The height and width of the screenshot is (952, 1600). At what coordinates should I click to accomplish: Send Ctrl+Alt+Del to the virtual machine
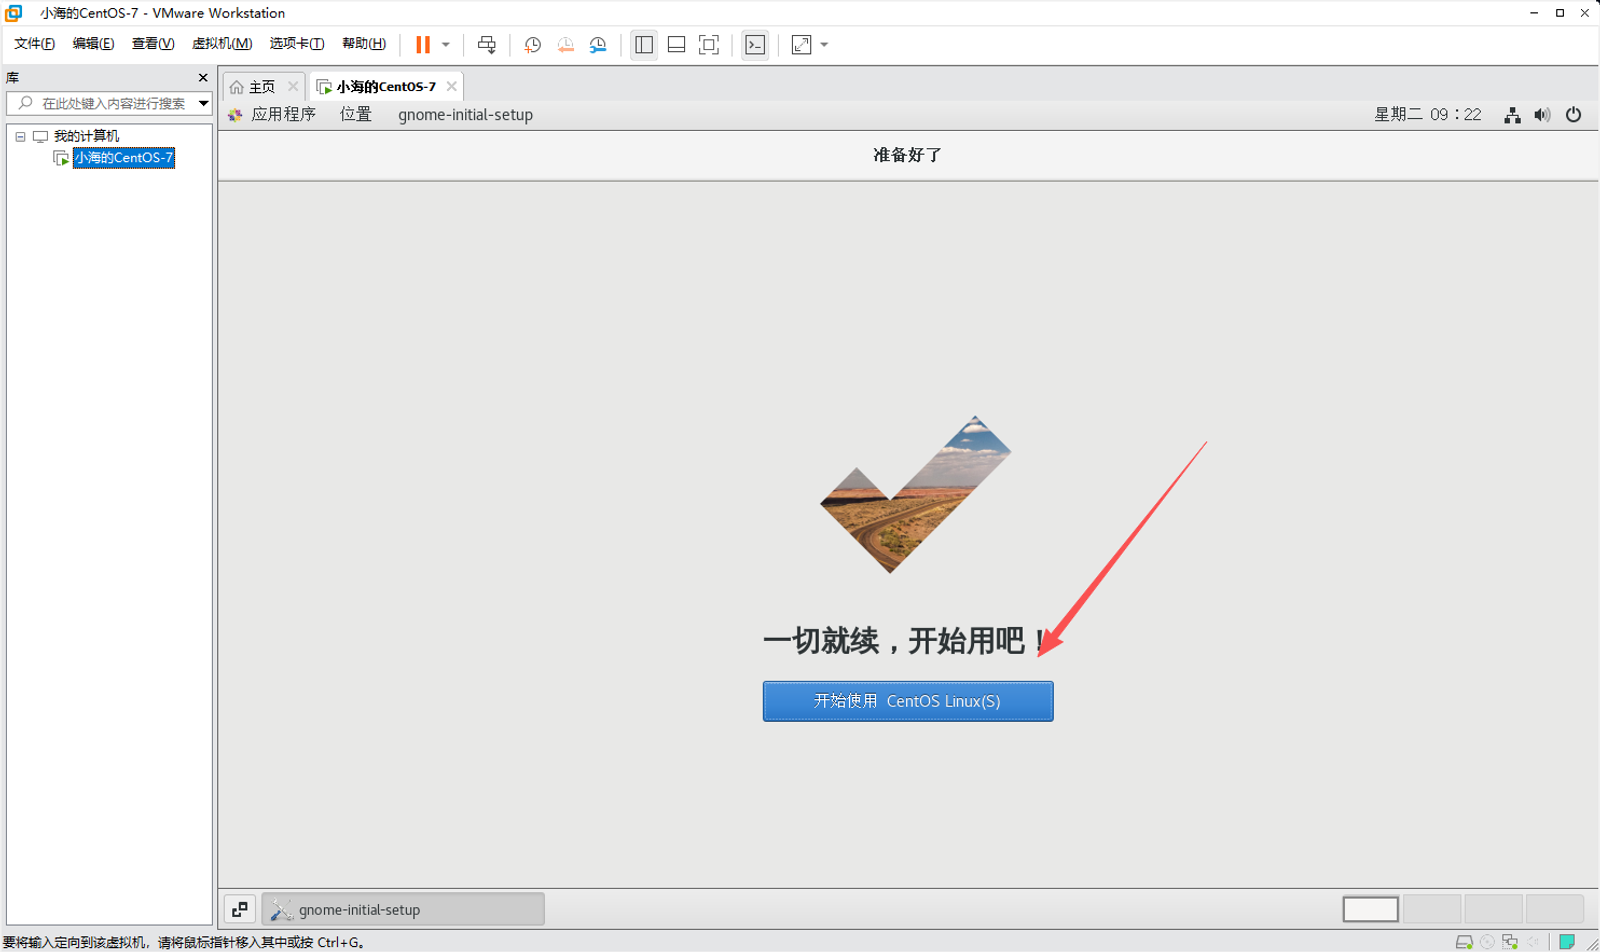click(487, 45)
